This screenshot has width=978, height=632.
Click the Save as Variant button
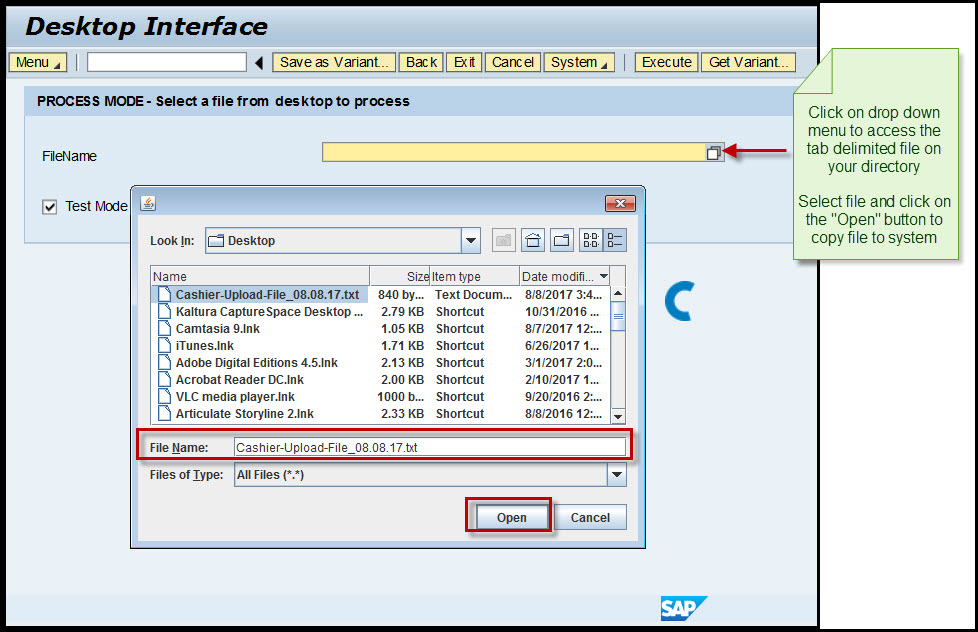[333, 62]
